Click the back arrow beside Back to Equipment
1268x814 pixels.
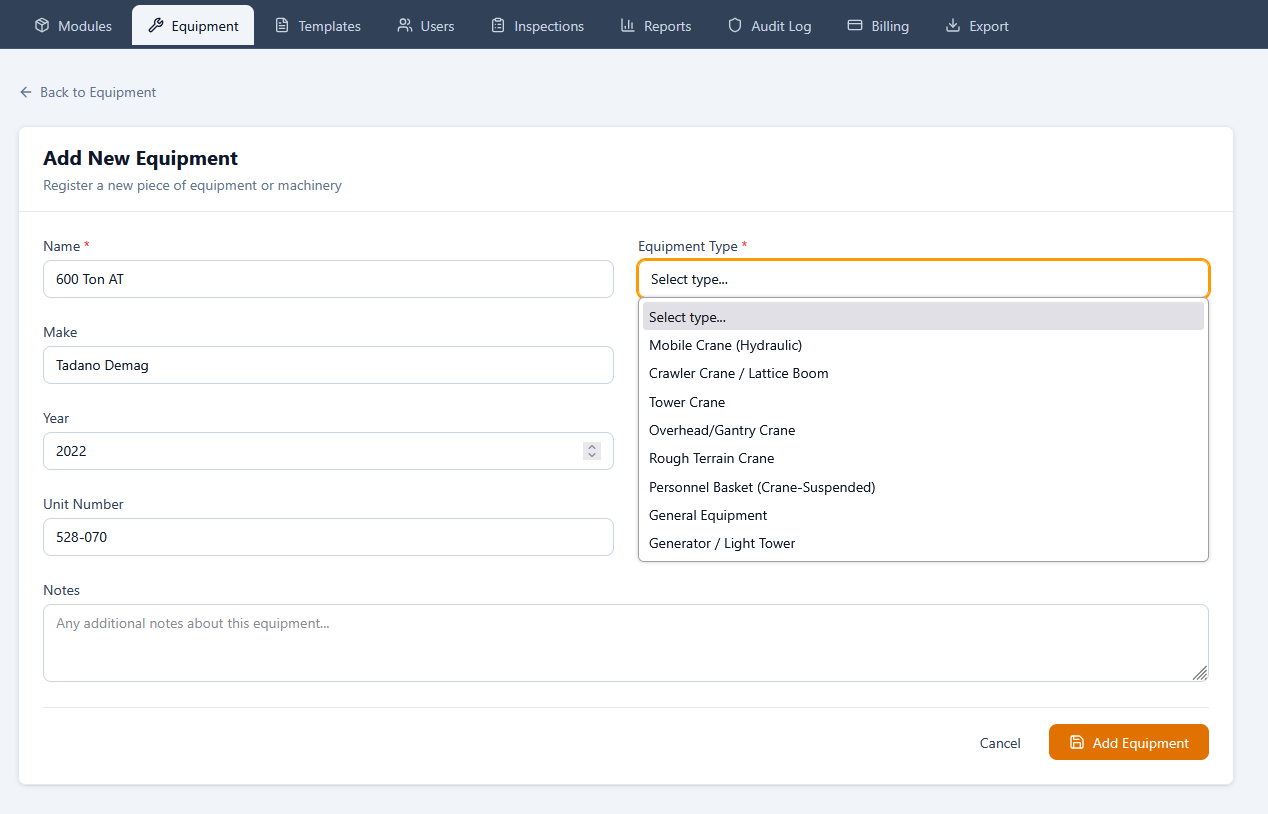pos(25,92)
